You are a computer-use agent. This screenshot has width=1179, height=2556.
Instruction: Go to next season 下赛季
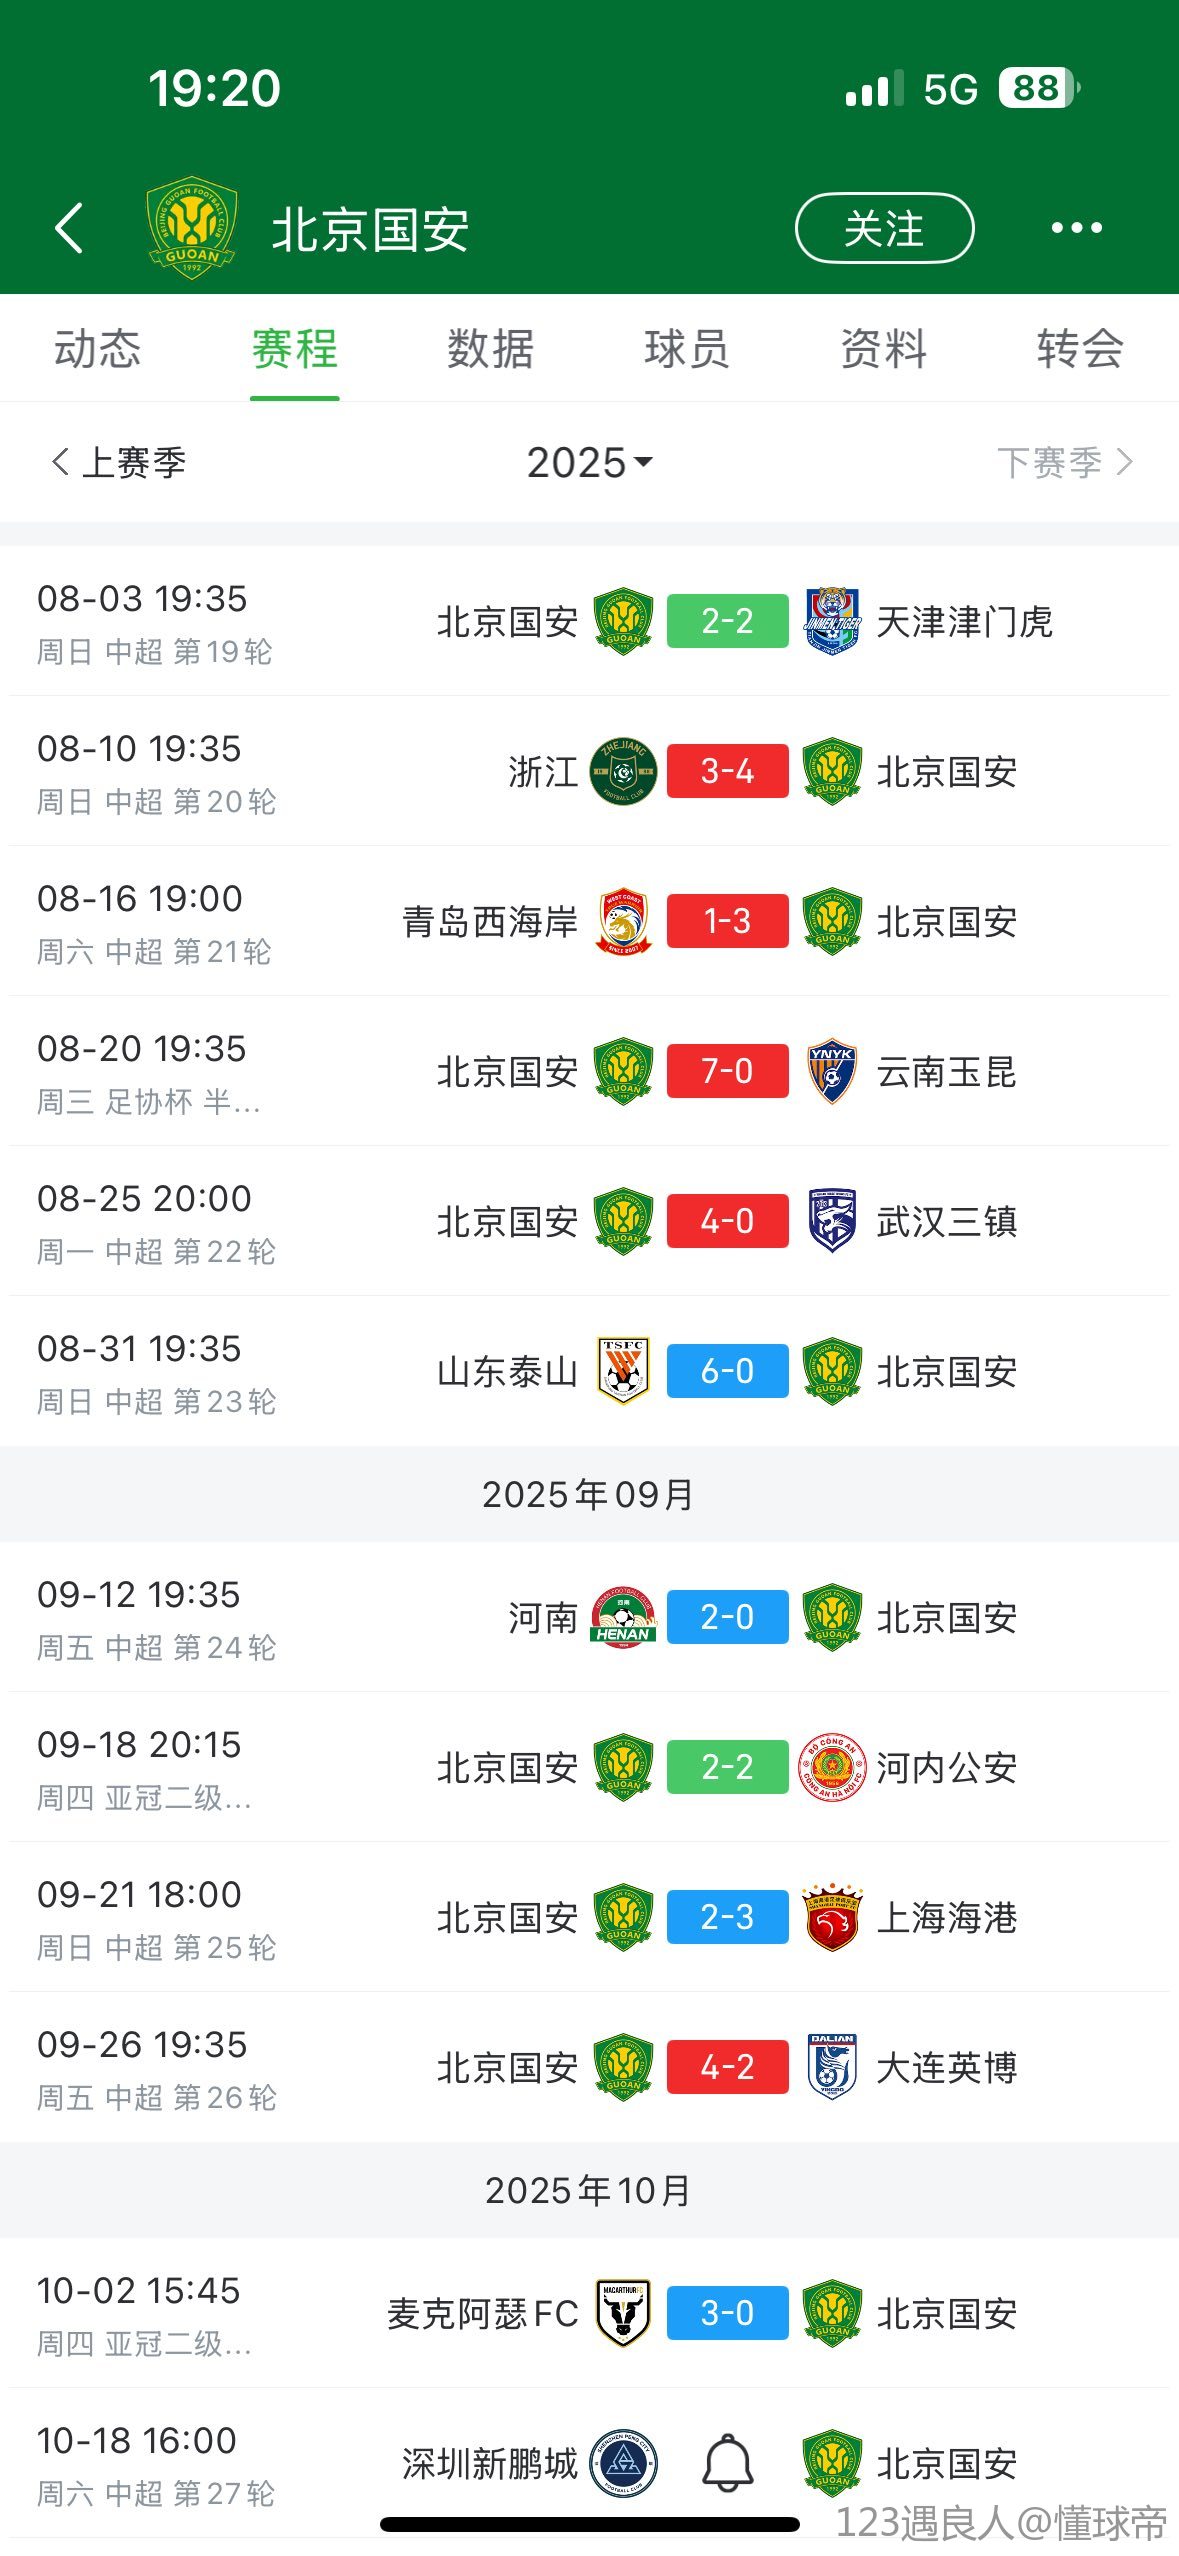[1064, 462]
